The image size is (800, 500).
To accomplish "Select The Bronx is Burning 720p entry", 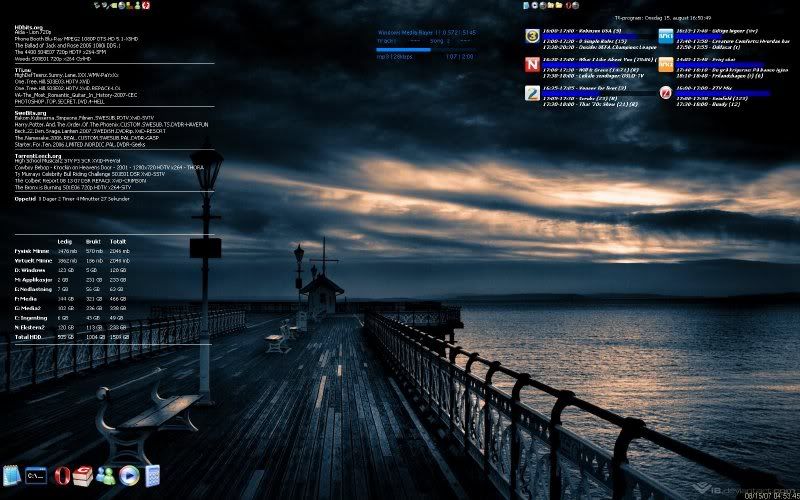I will [x=72, y=187].
